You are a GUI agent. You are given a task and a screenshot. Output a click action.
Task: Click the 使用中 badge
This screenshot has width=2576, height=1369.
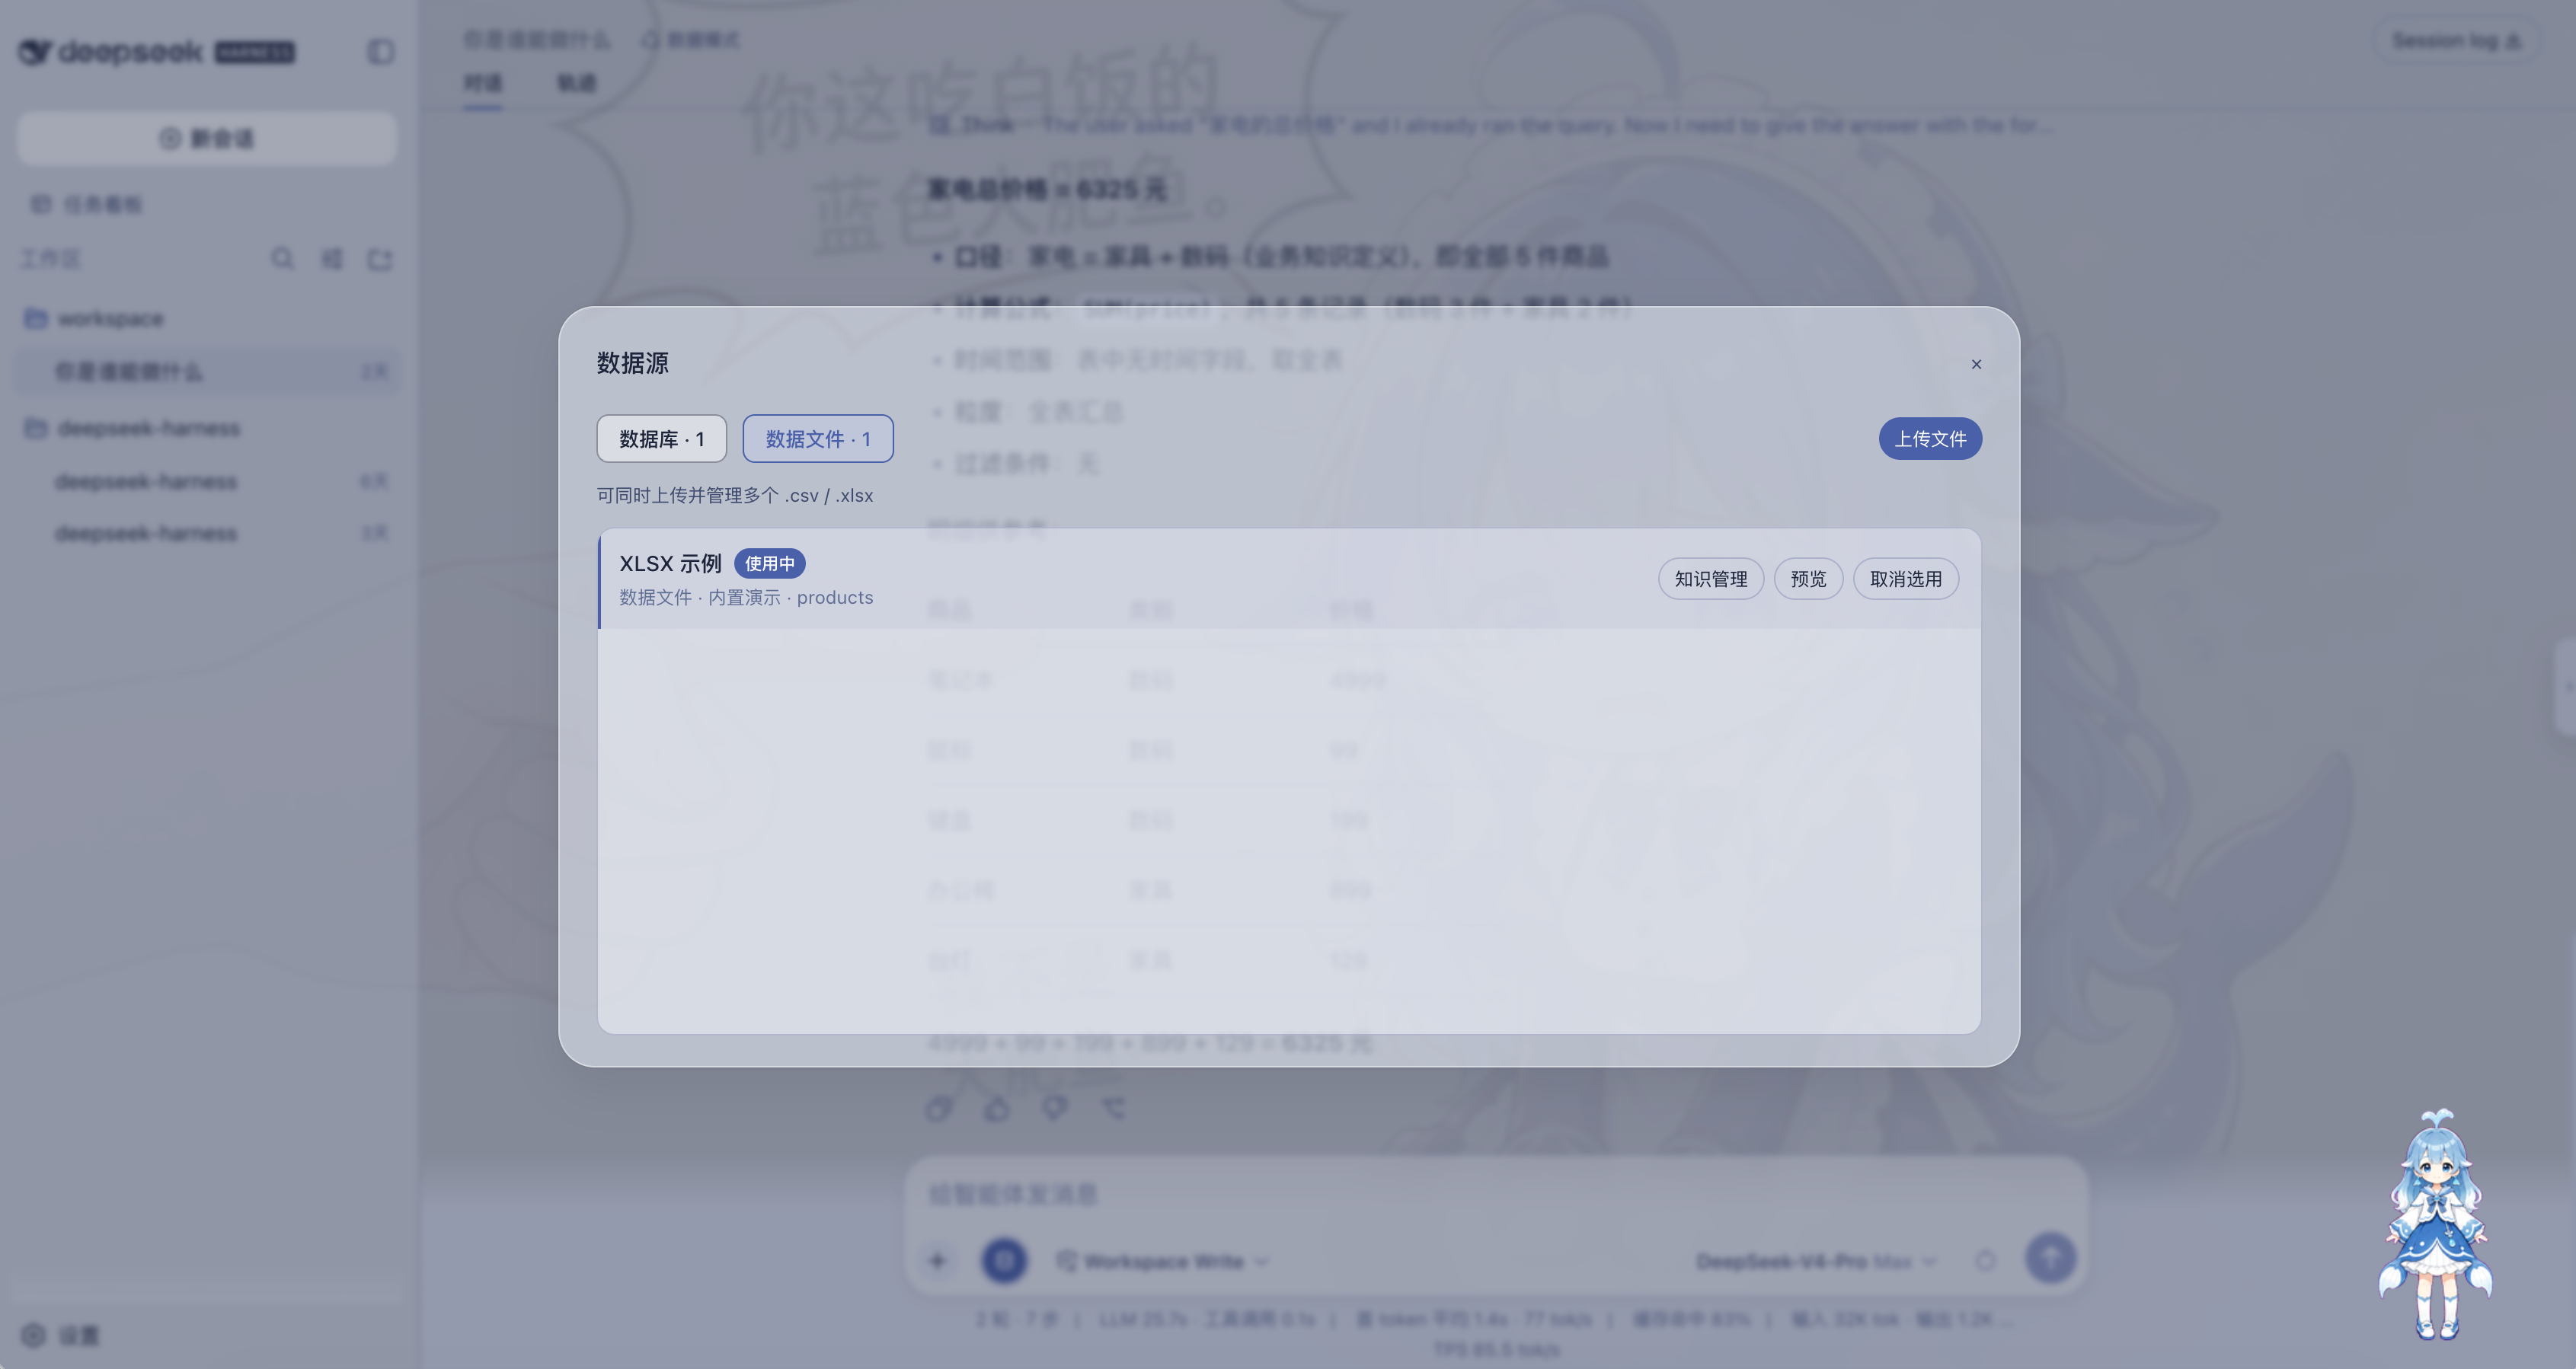[770, 564]
